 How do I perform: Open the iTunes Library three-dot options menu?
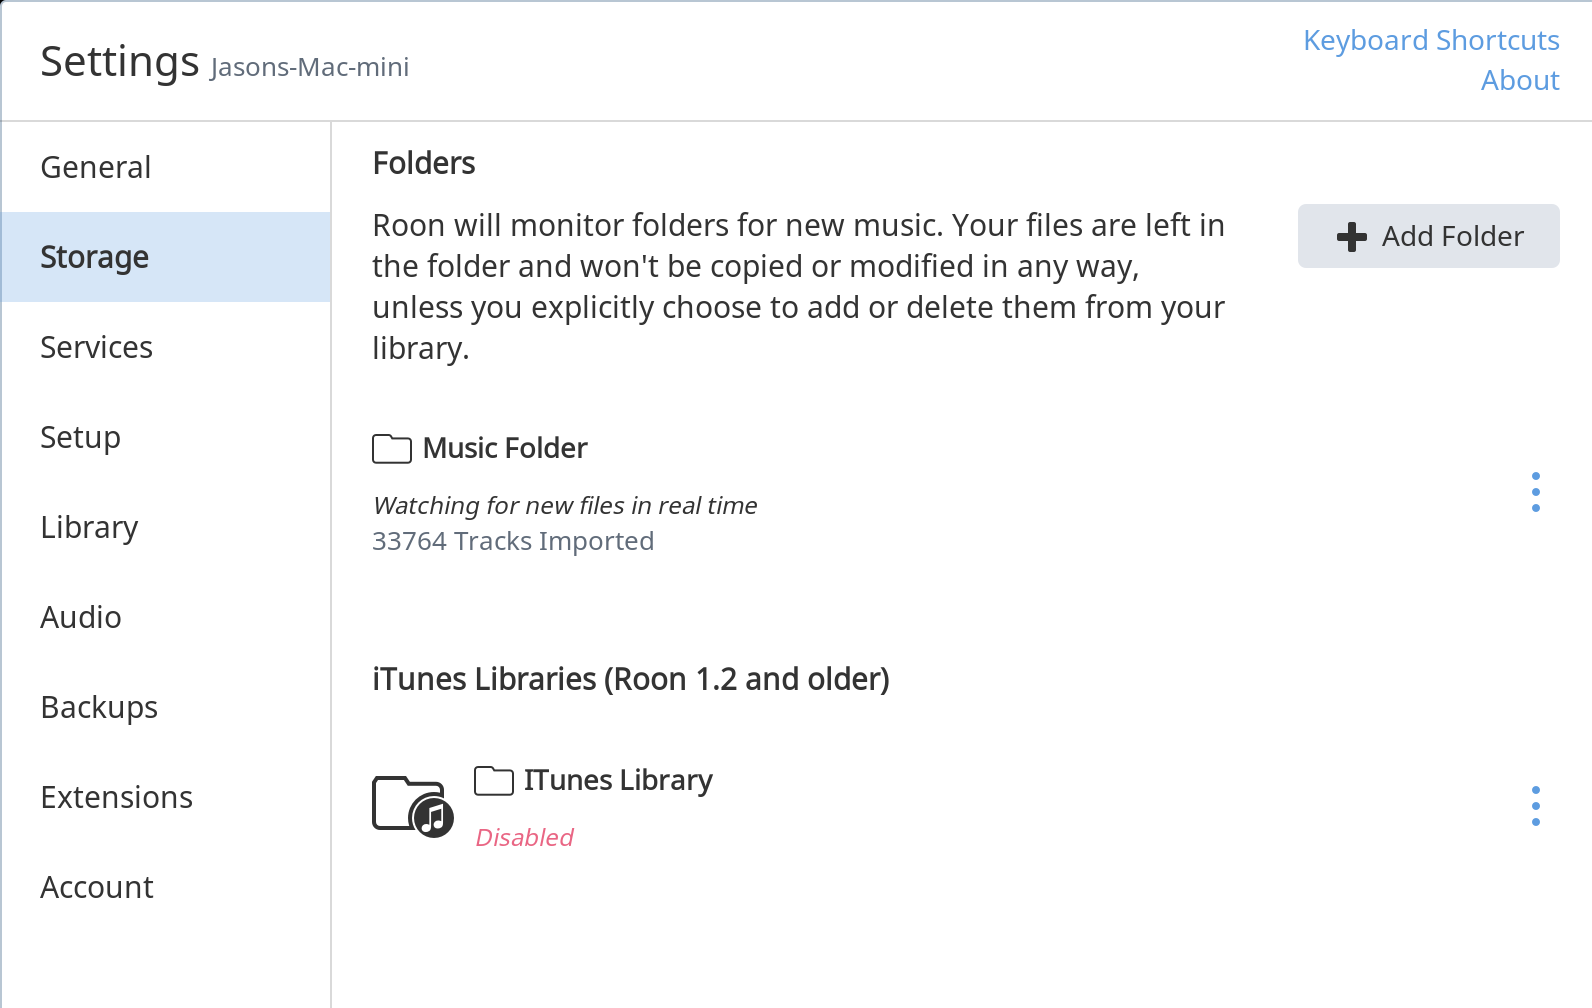pyautogui.click(x=1536, y=806)
